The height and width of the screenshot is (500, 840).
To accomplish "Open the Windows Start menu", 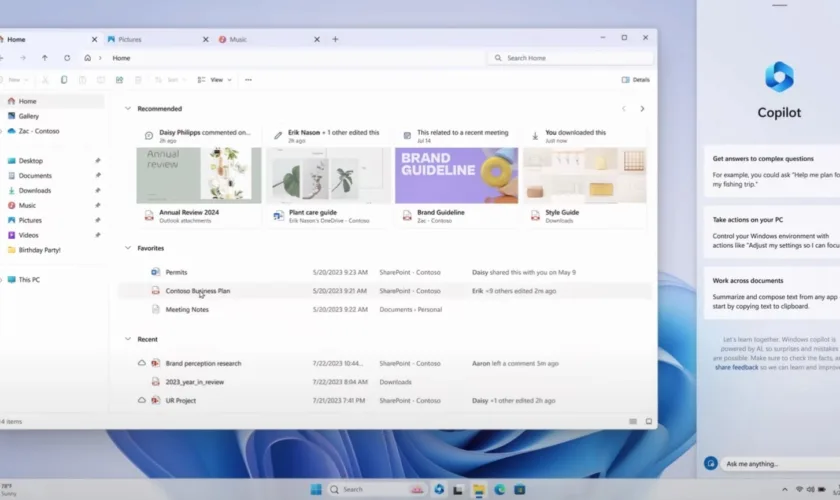I will click(x=316, y=489).
